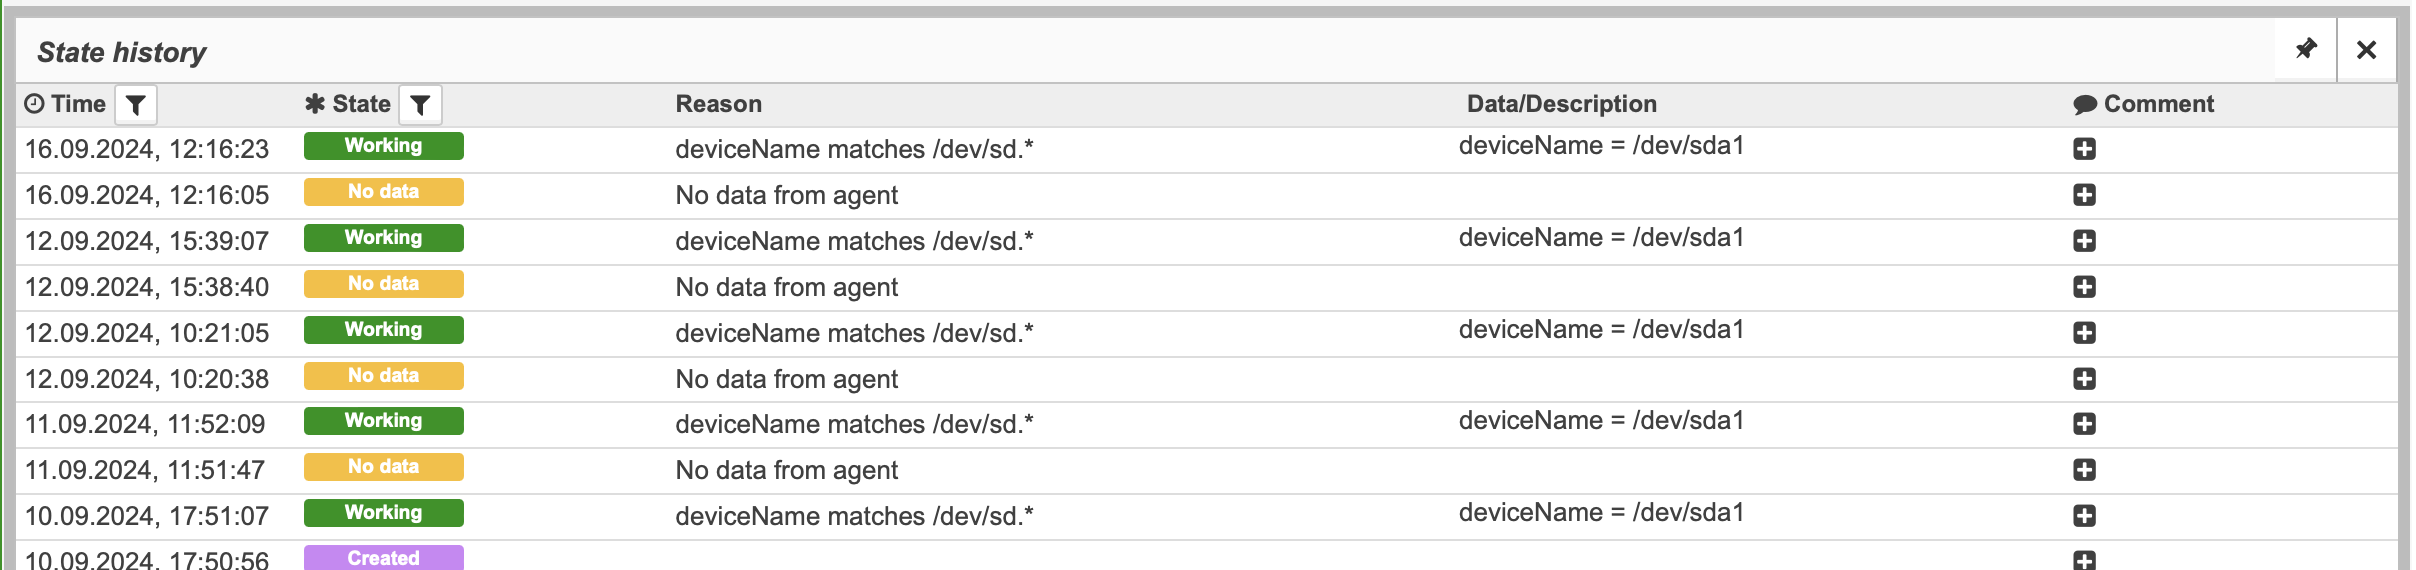The image size is (2416, 570).
Task: Add comment to 12.09.2024, 15:39:07 entry
Action: 2084,241
